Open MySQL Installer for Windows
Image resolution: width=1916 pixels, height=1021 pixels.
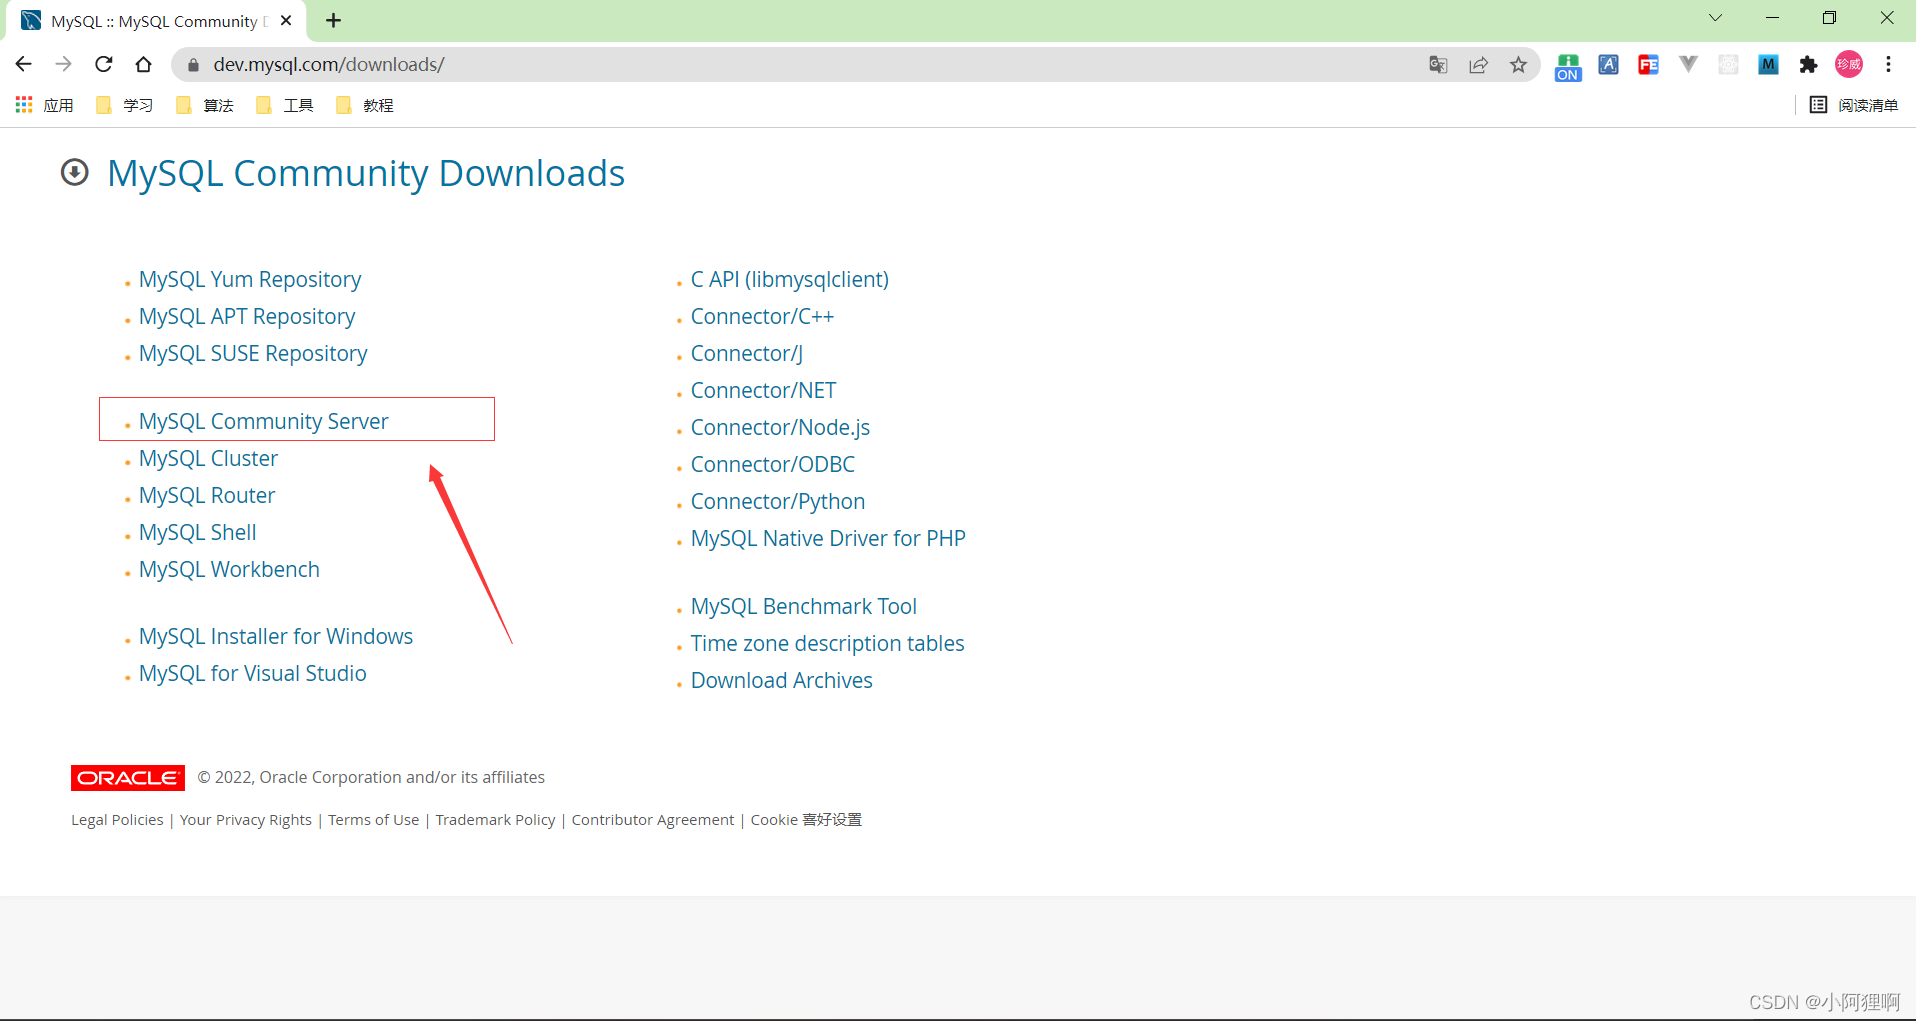coord(276,637)
